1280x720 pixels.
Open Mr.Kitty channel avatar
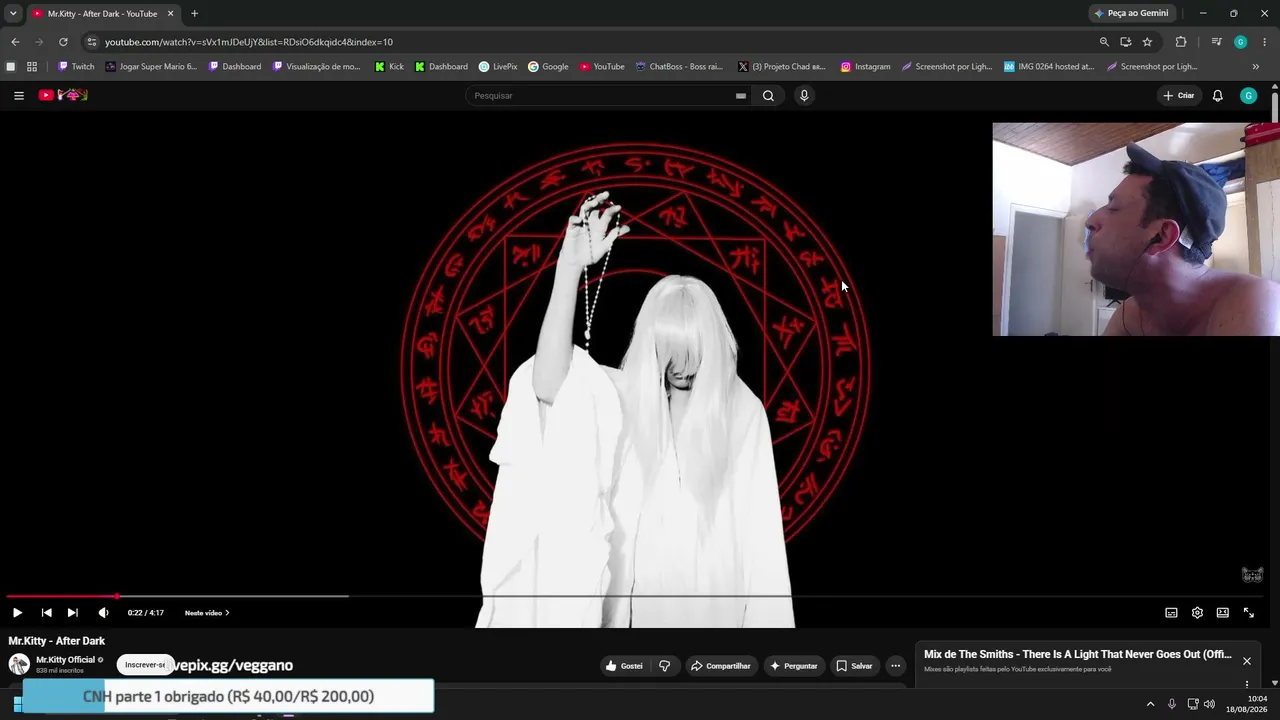pos(19,665)
